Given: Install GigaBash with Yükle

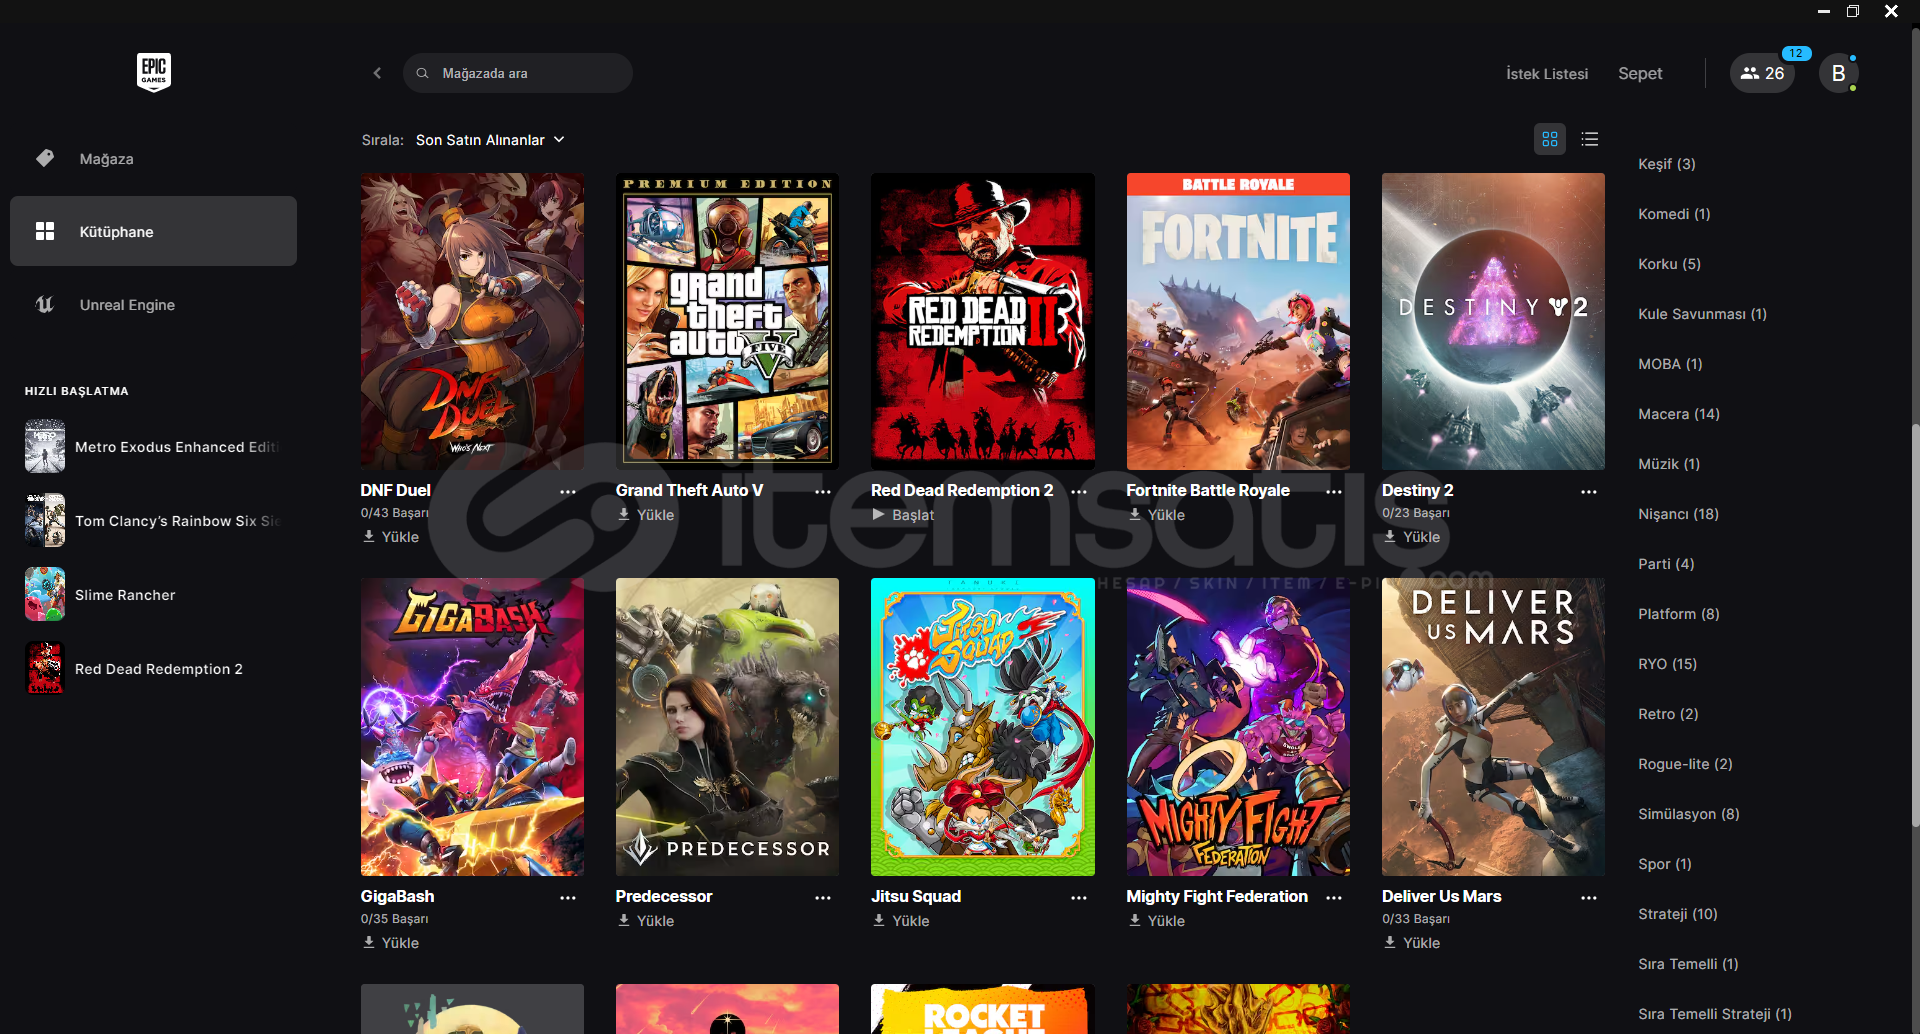Looking at the screenshot, I should pyautogui.click(x=391, y=943).
